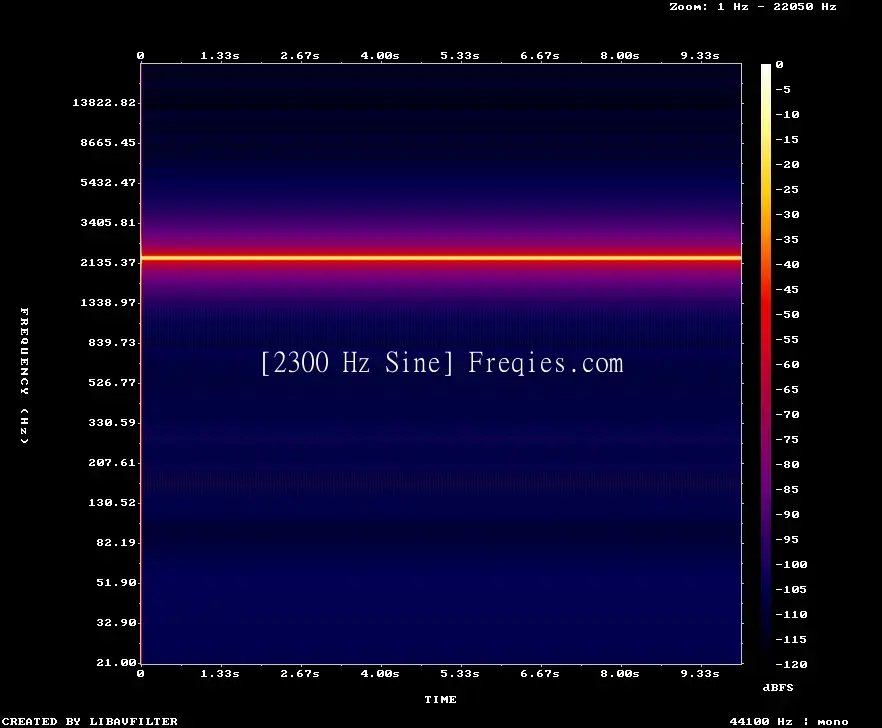Click the 1.33s label on bottom time axis
This screenshot has height=728, width=882.
pos(220,673)
